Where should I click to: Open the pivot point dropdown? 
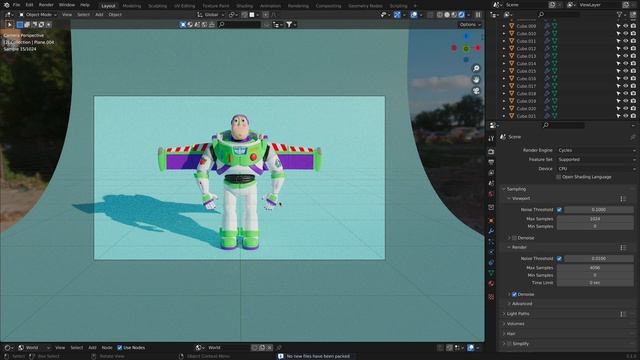(x=233, y=15)
